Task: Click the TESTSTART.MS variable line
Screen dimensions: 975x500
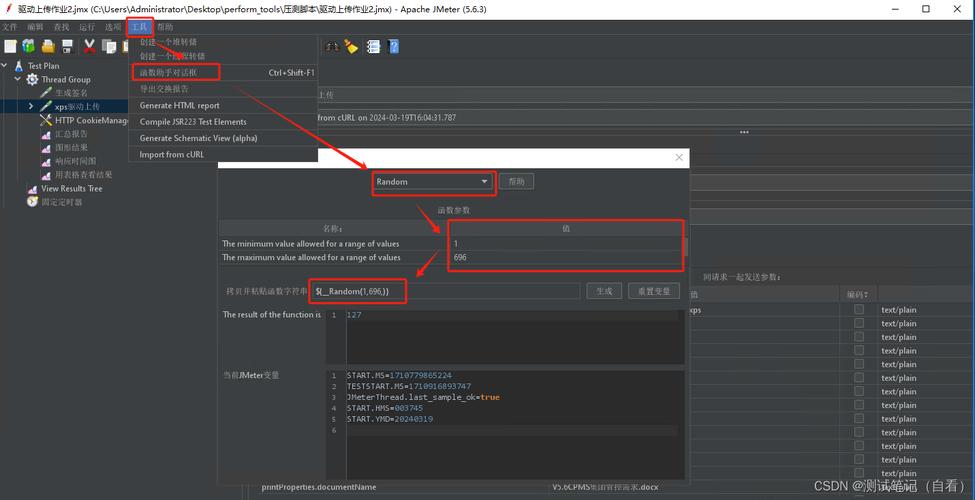Action: (409, 386)
